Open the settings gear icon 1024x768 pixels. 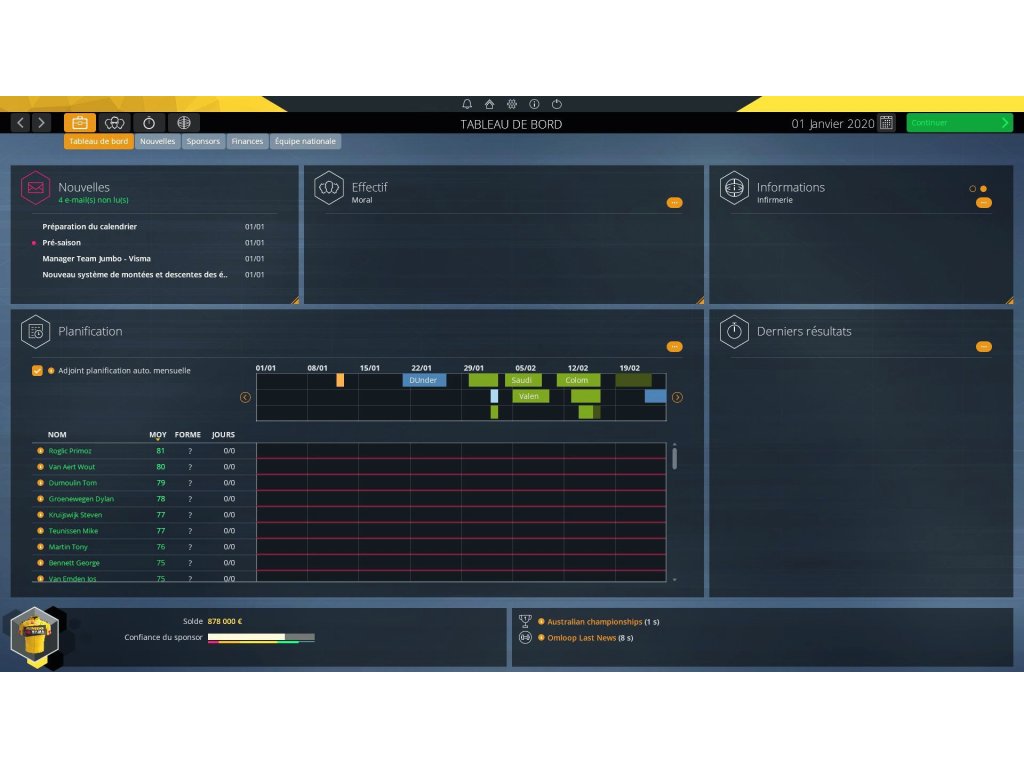[511, 104]
